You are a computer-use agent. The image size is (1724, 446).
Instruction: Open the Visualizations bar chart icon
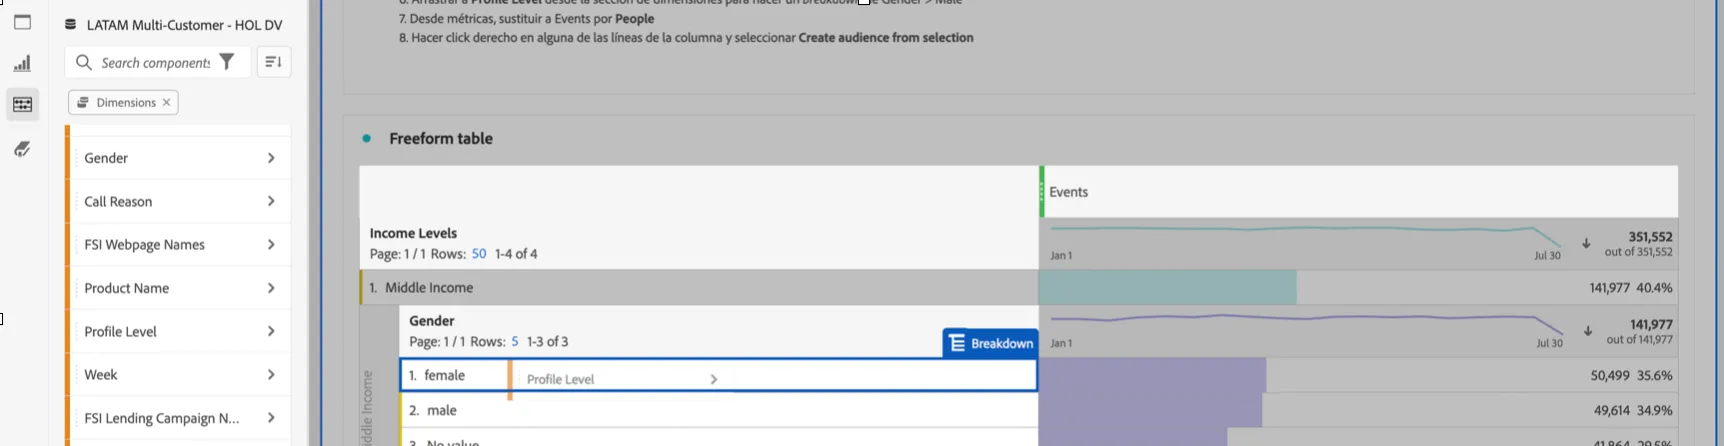(22, 63)
